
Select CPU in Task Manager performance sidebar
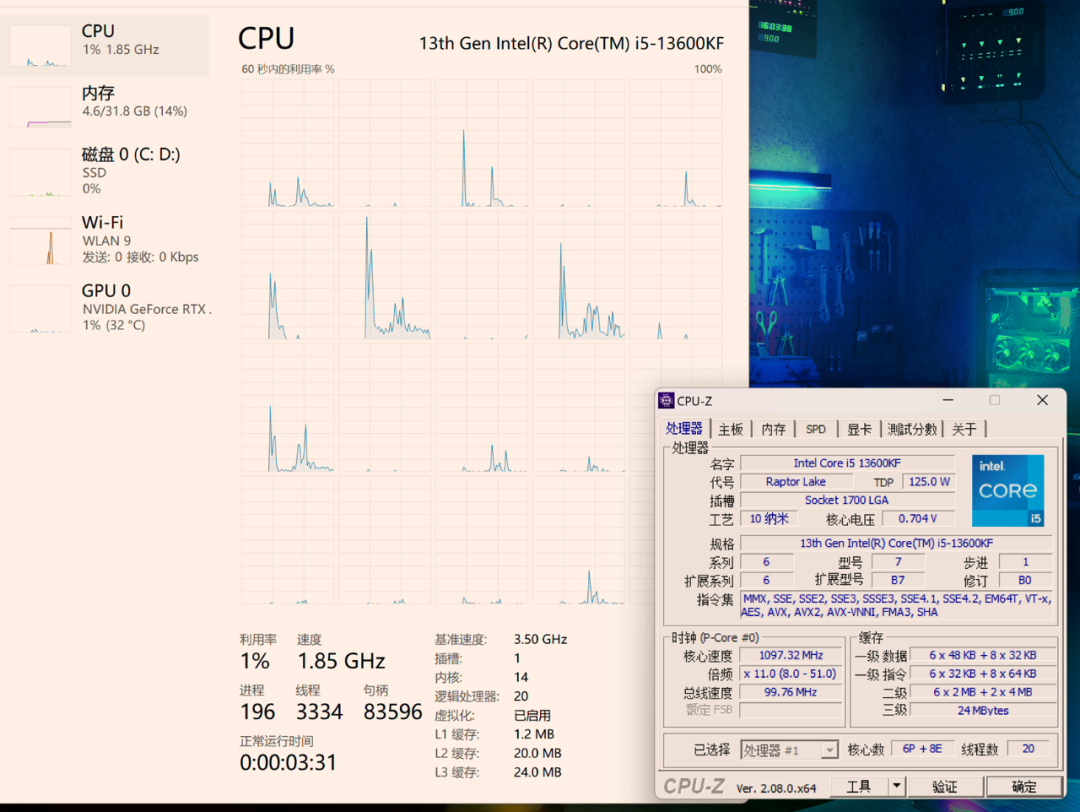[105, 45]
